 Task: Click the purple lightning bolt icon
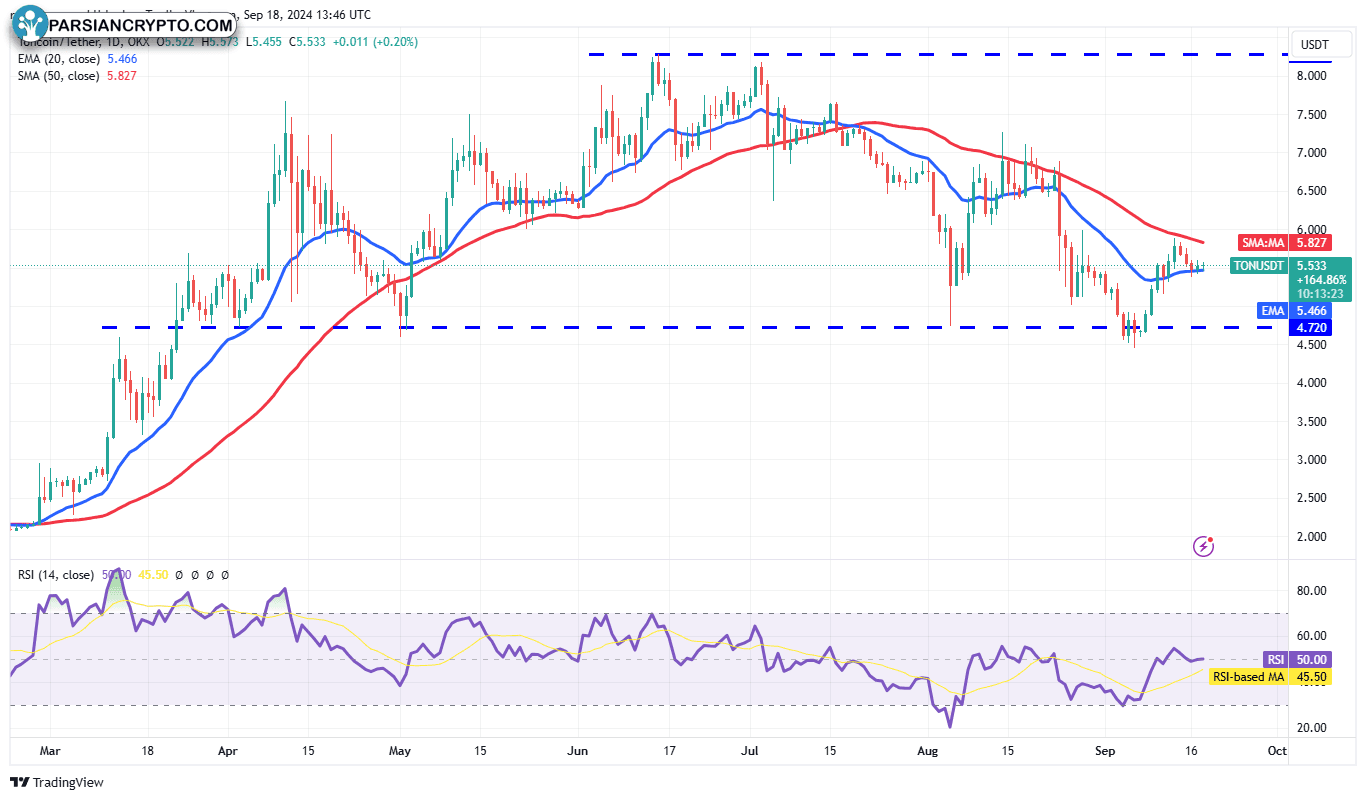pos(1204,546)
